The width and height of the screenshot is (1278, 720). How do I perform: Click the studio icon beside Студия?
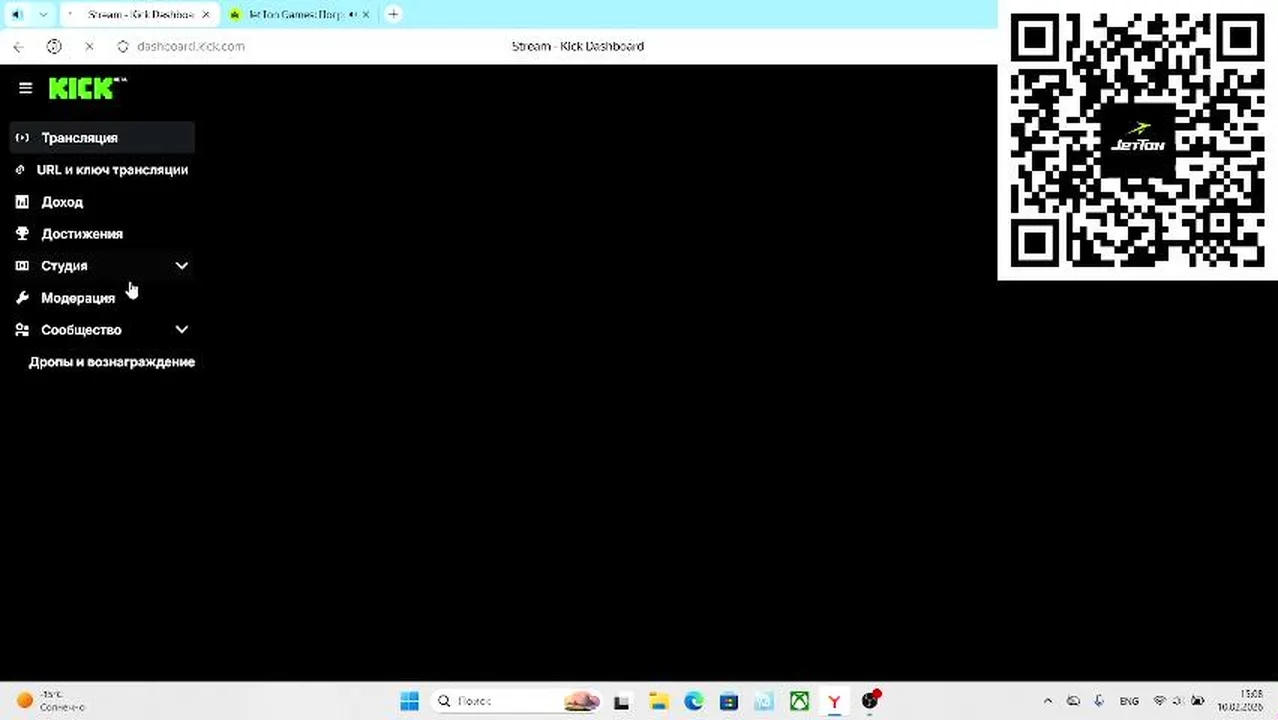(22, 266)
